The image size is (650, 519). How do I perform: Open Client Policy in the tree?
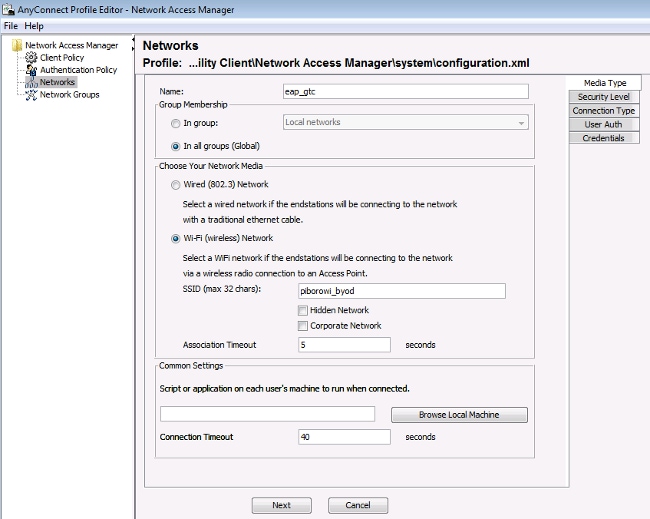pyautogui.click(x=62, y=58)
